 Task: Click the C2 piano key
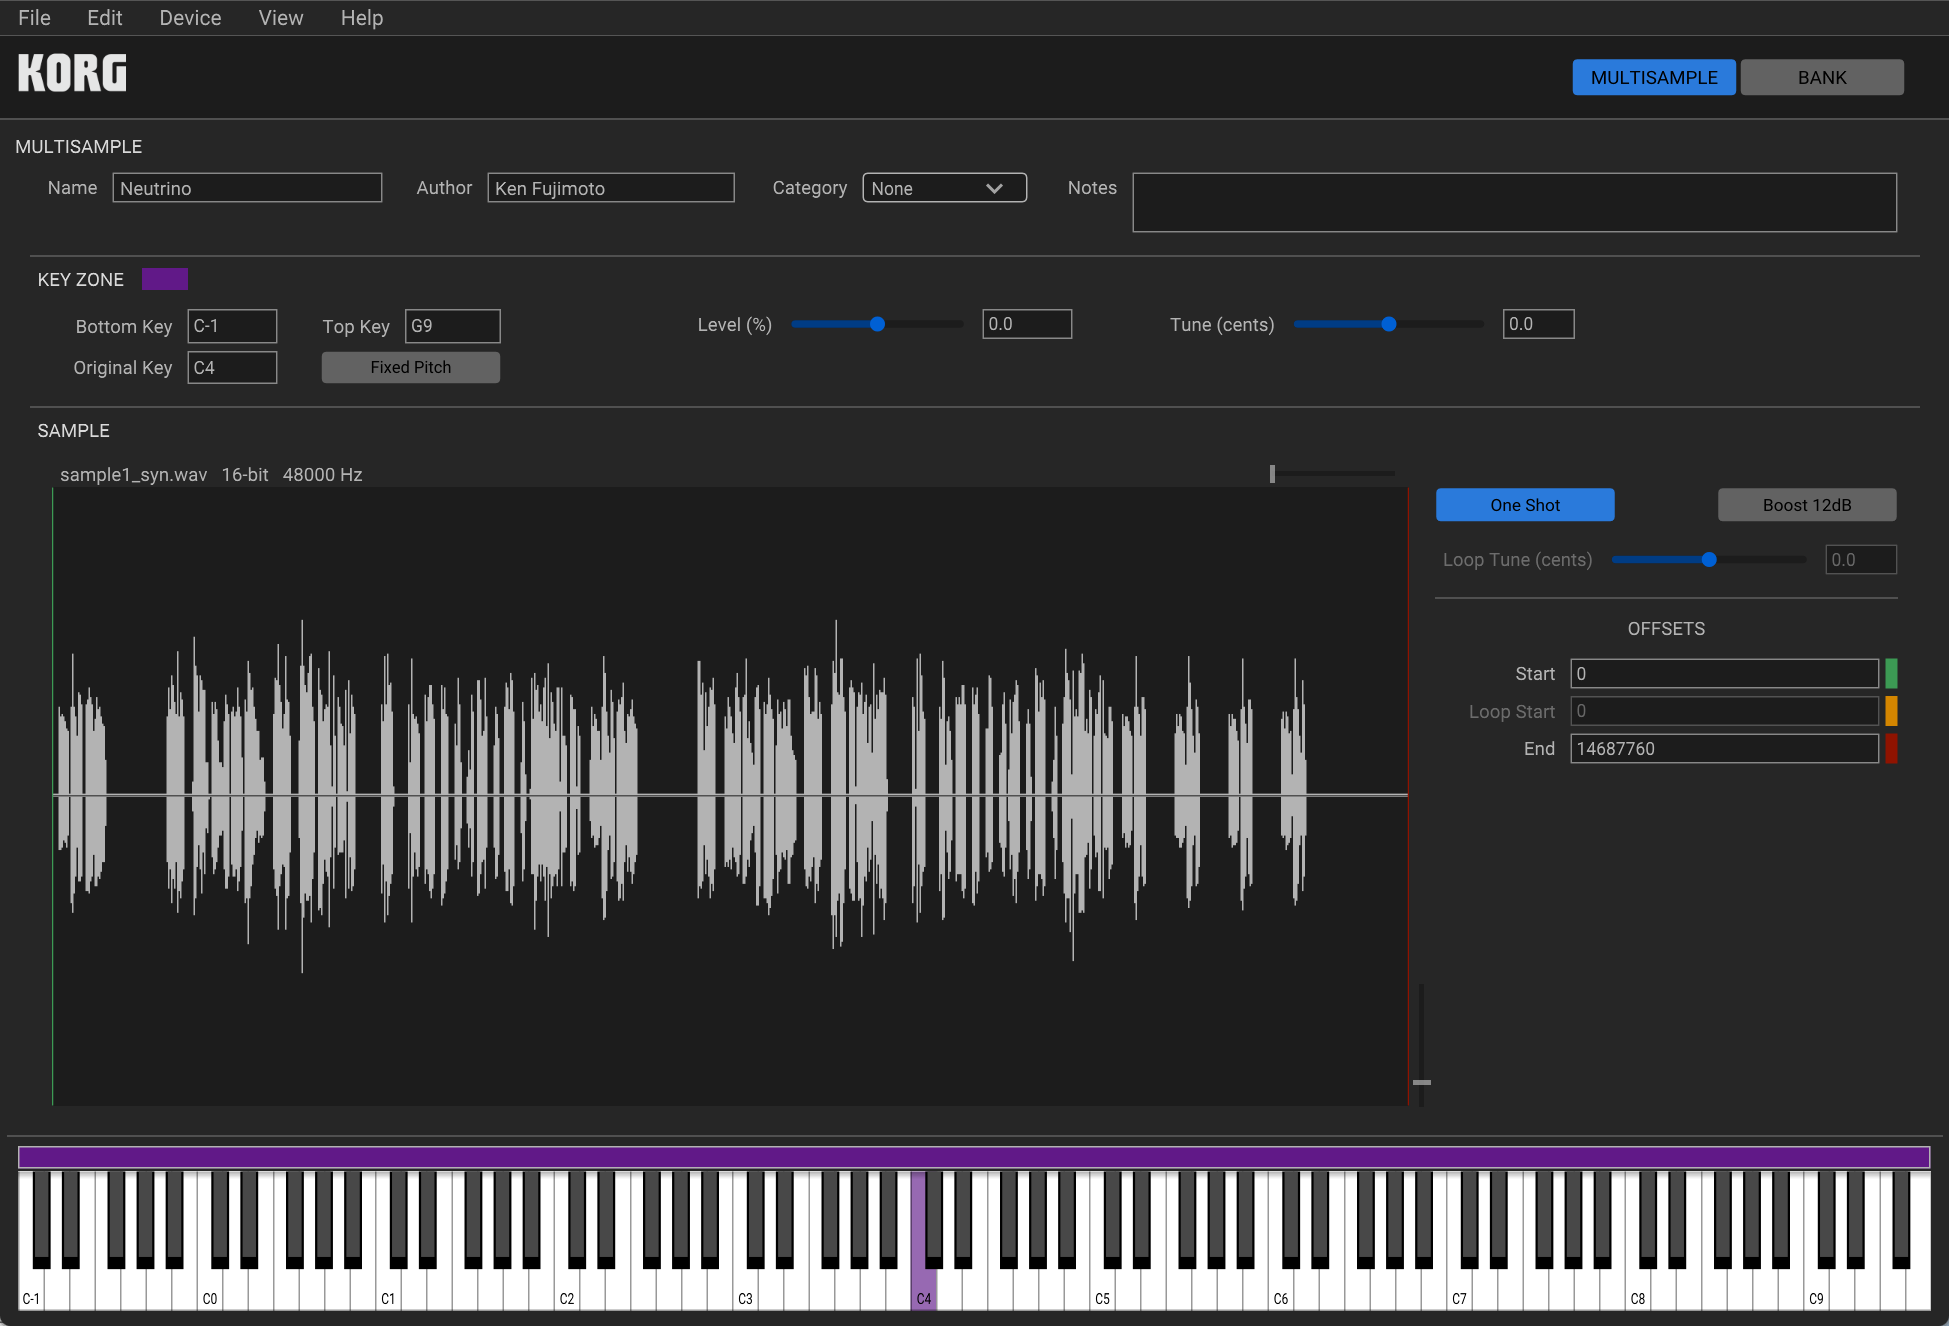[567, 1290]
